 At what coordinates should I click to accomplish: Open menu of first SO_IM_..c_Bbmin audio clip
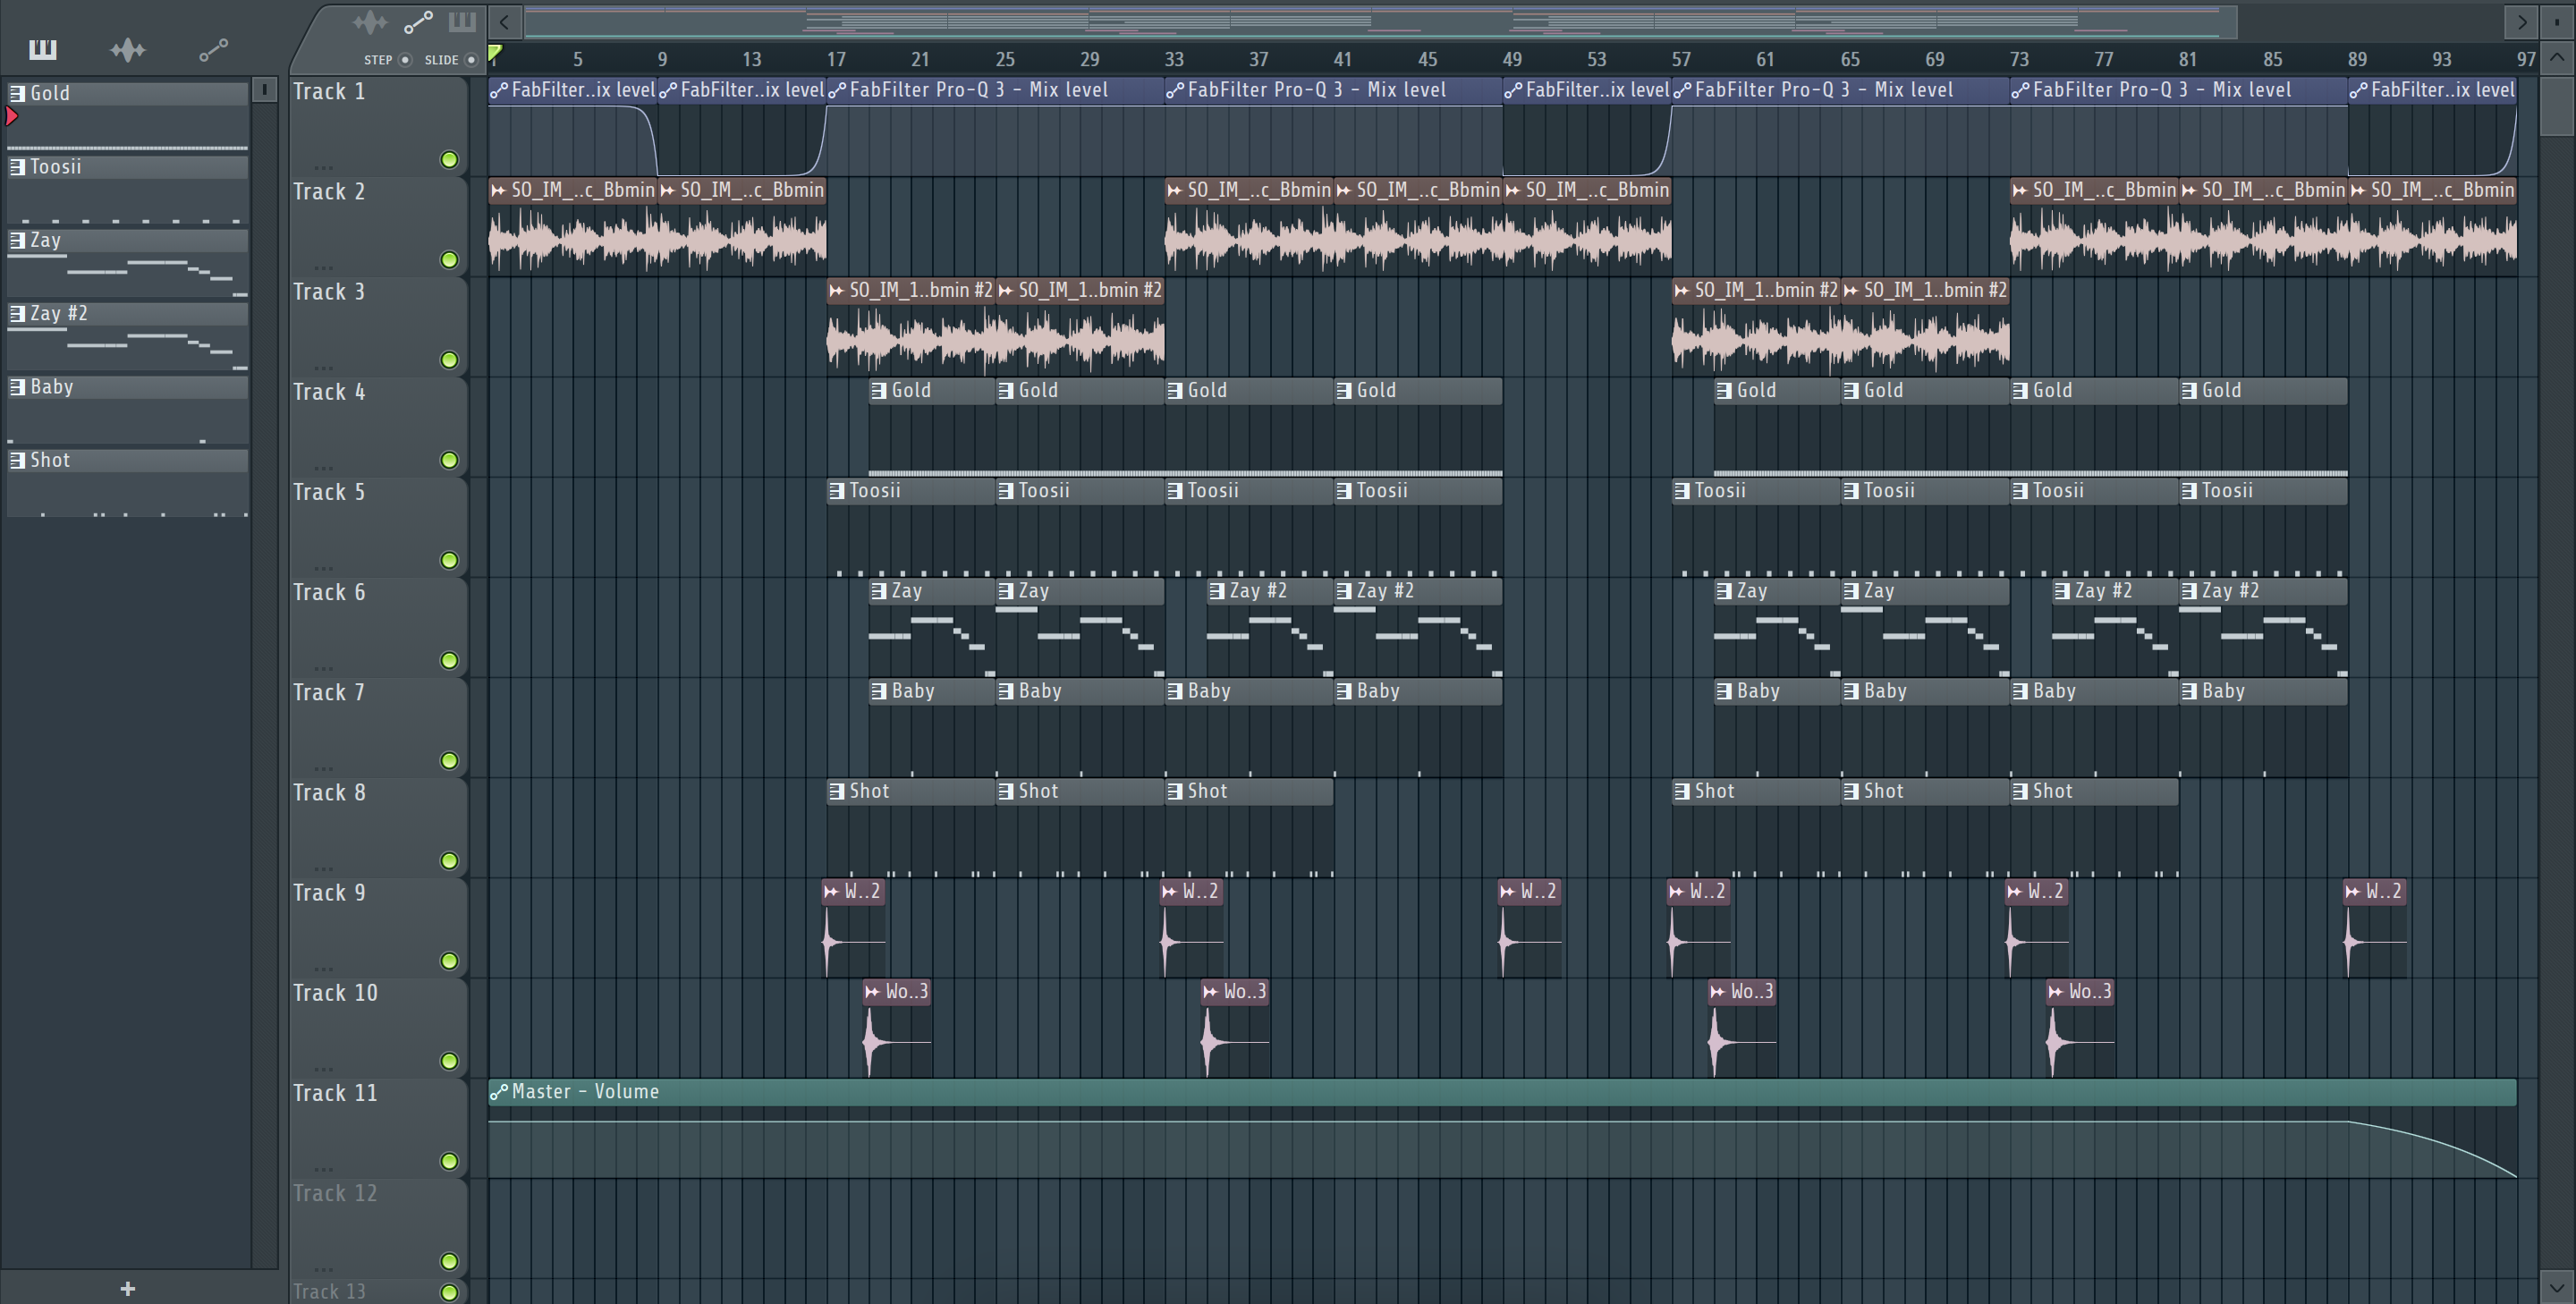499,190
